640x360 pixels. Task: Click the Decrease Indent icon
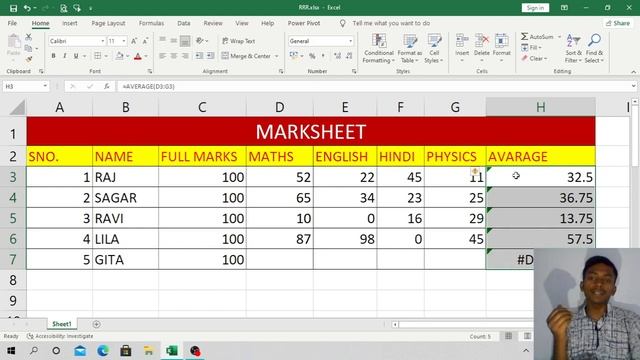pos(199,56)
